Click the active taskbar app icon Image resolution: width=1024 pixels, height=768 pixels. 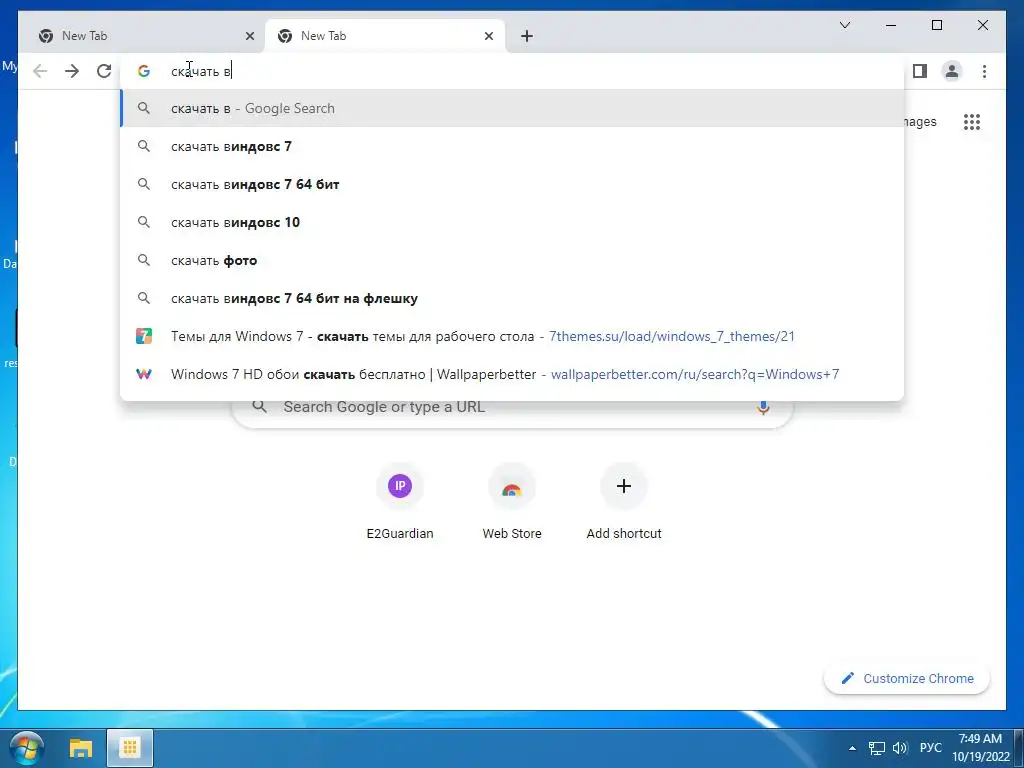click(130, 748)
